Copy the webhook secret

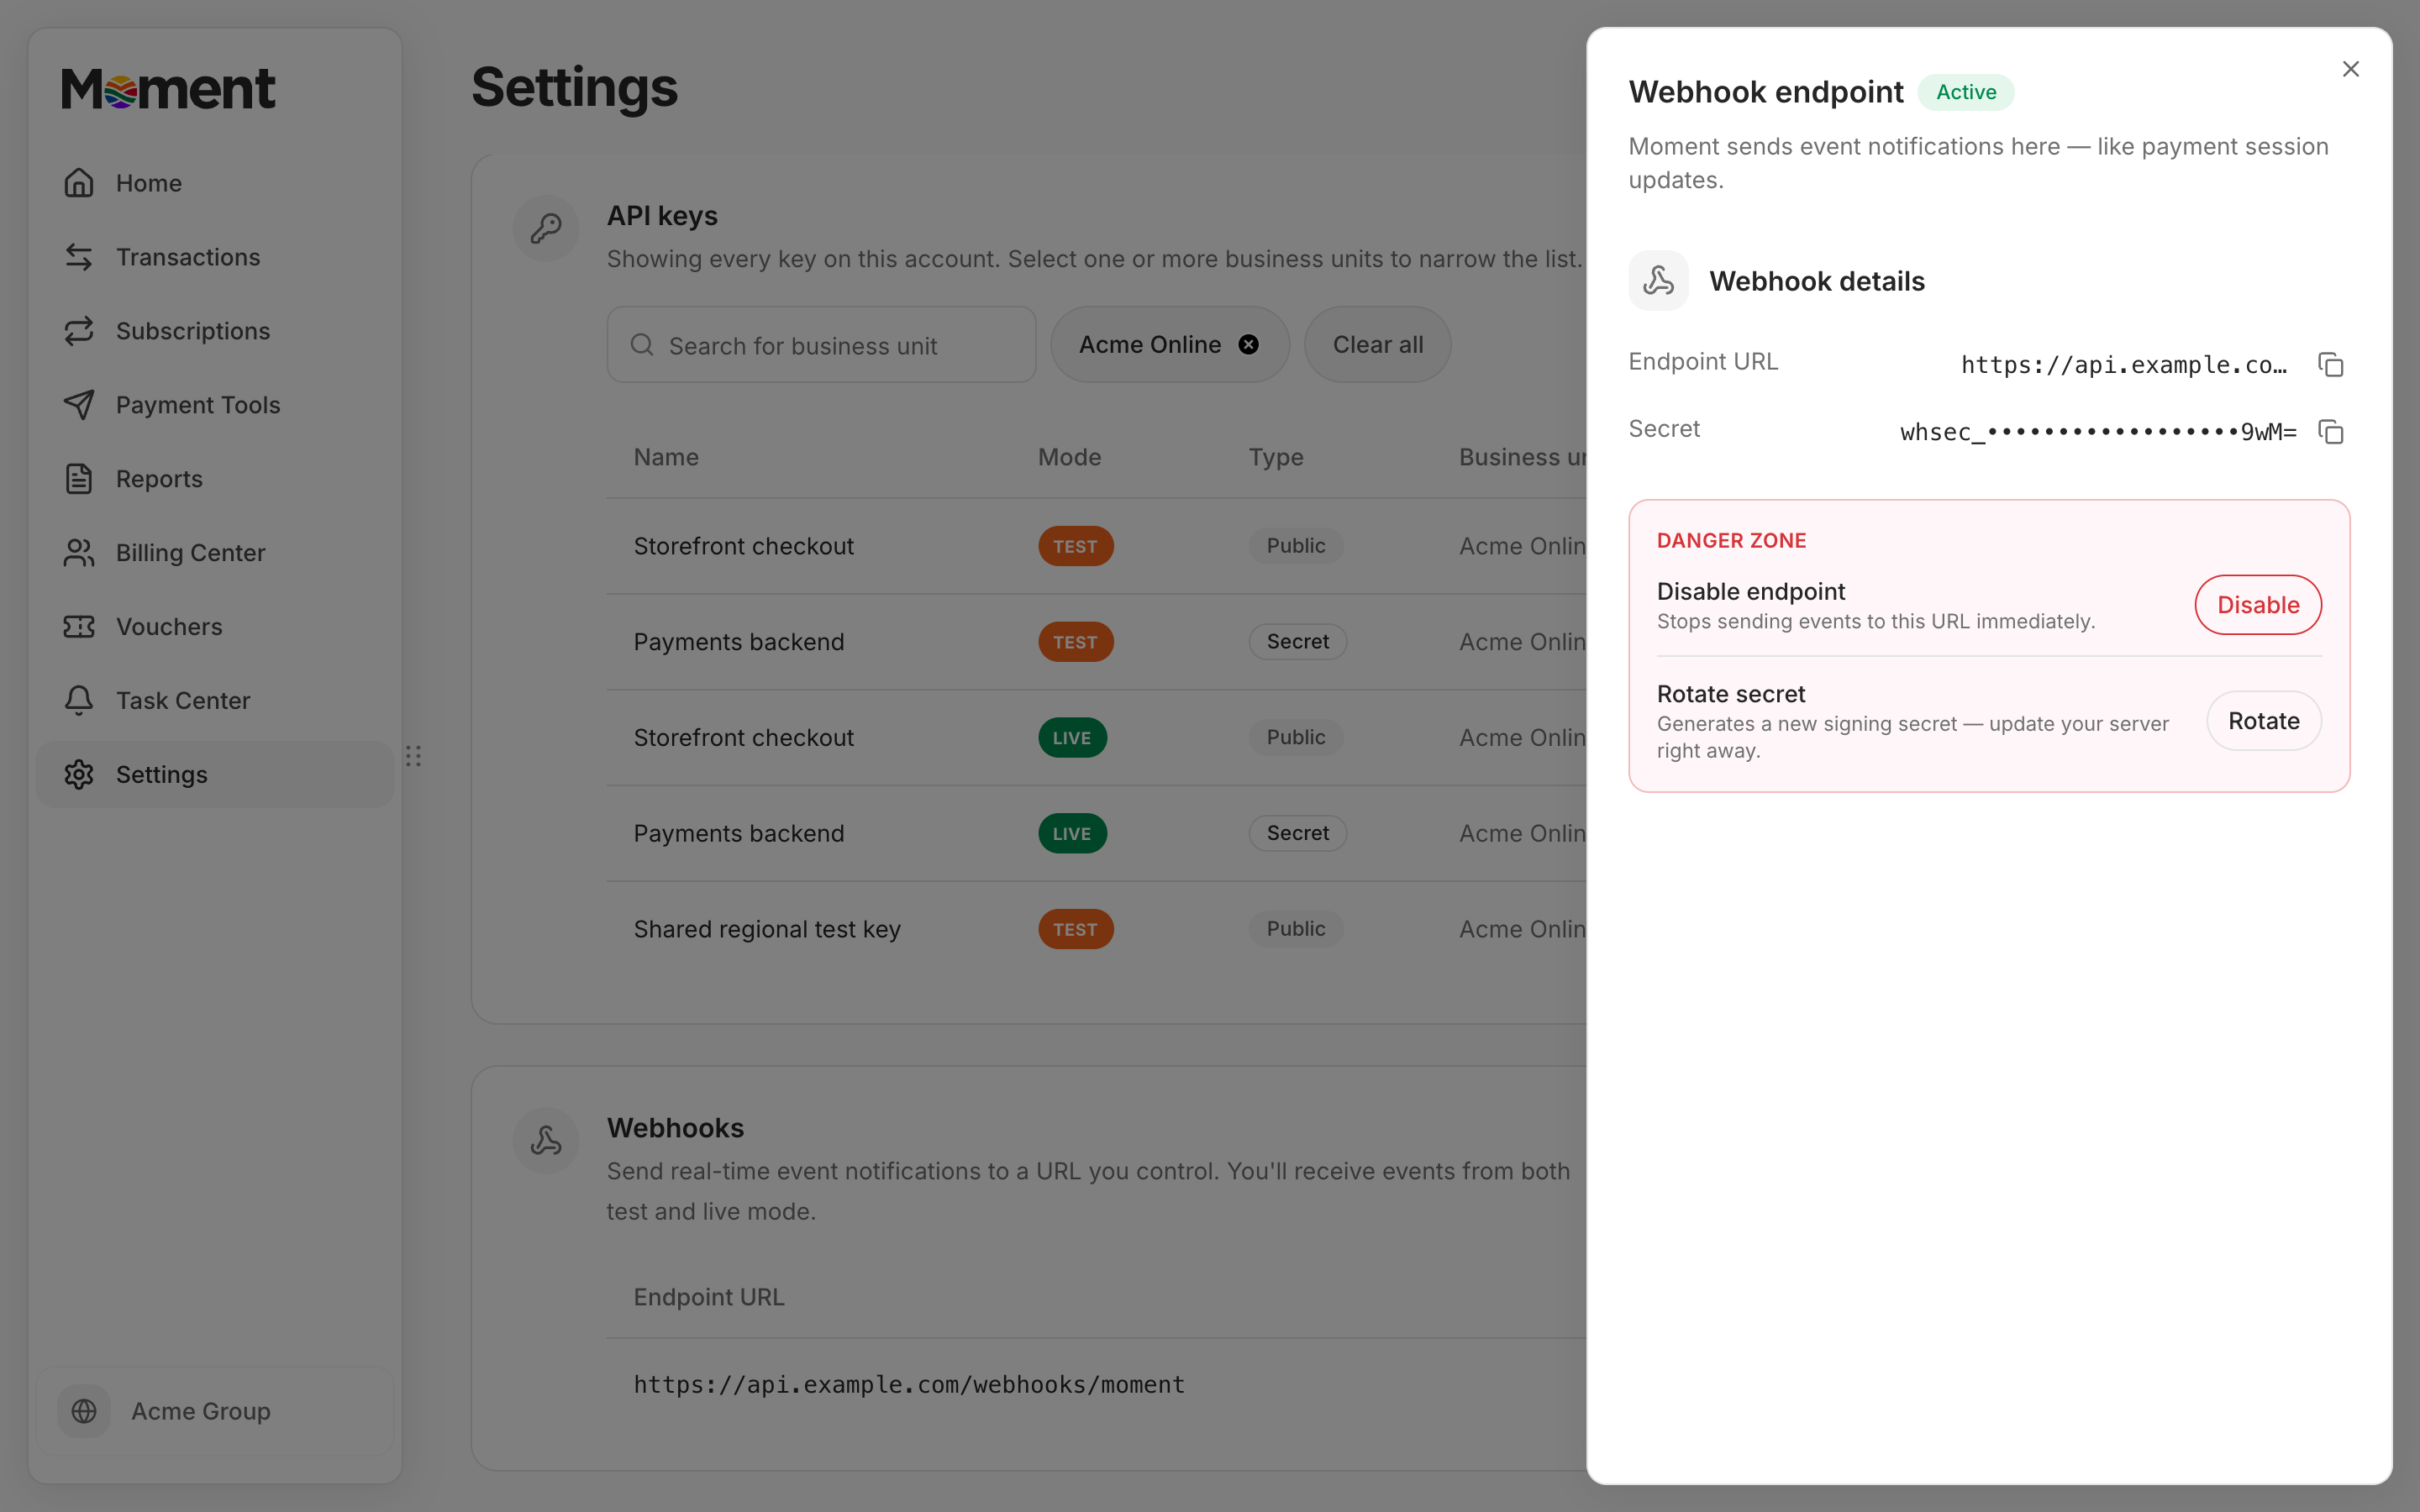(x=2330, y=432)
